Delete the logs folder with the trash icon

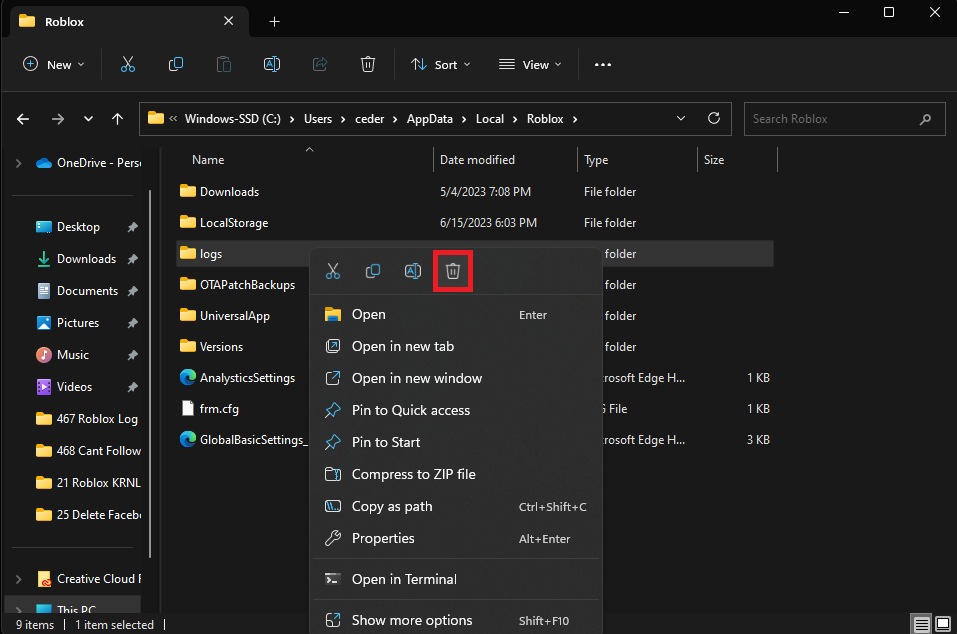(453, 270)
